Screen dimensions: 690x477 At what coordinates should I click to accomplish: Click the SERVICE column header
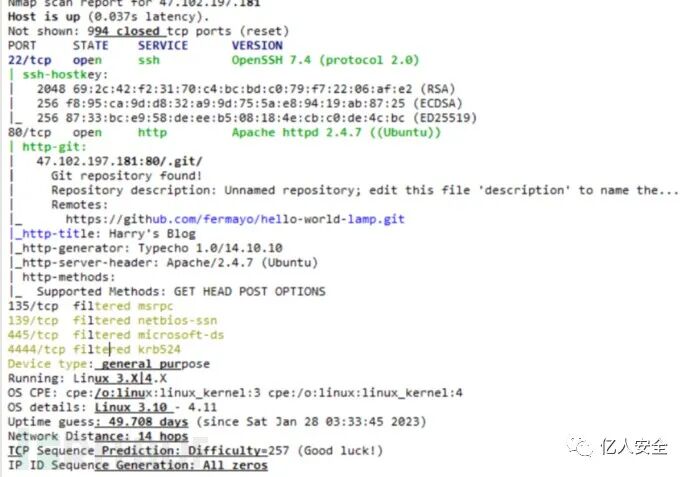pyautogui.click(x=163, y=46)
